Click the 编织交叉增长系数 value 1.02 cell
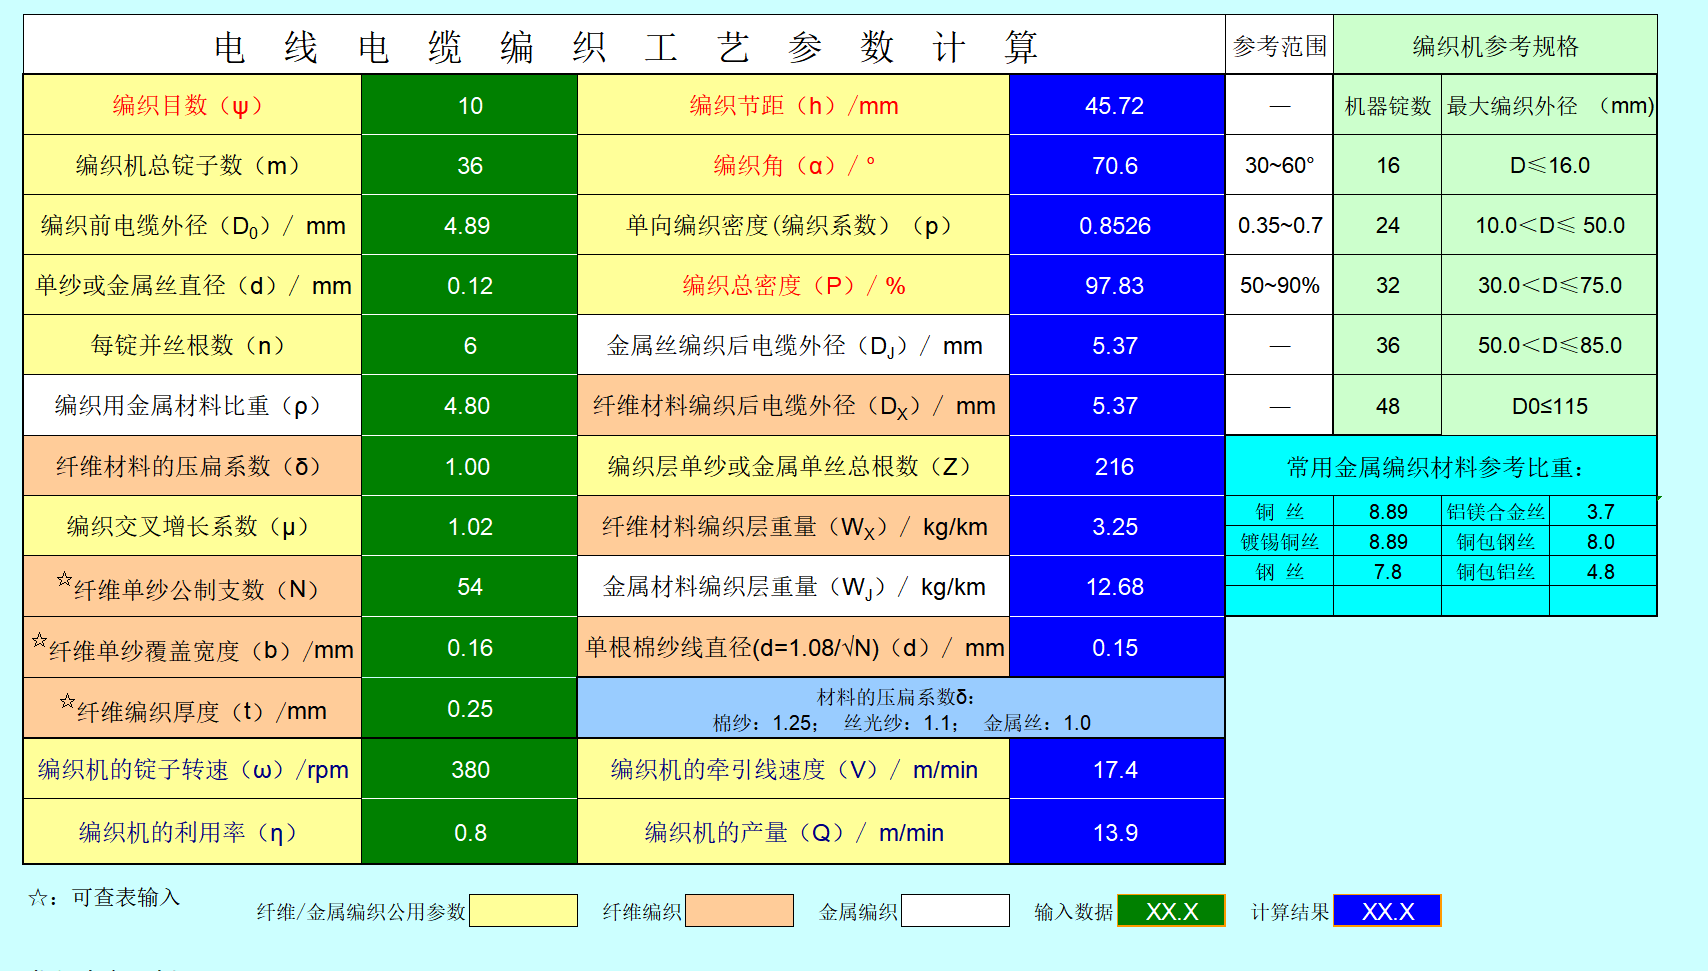Screen dimensions: 1708x971 point(469,526)
